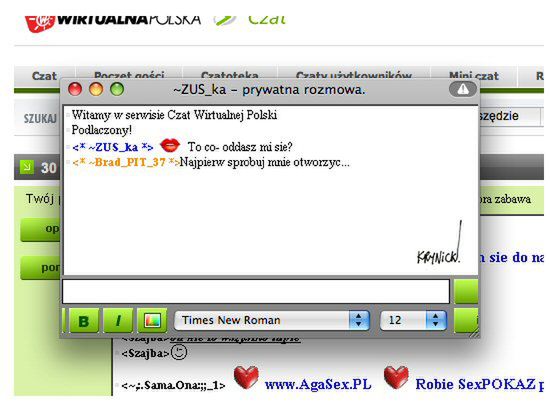Image resolution: width=550 pixels, height=412 pixels.
Task: Click the red heart before Robie SexPOKAZ
Action: click(396, 377)
